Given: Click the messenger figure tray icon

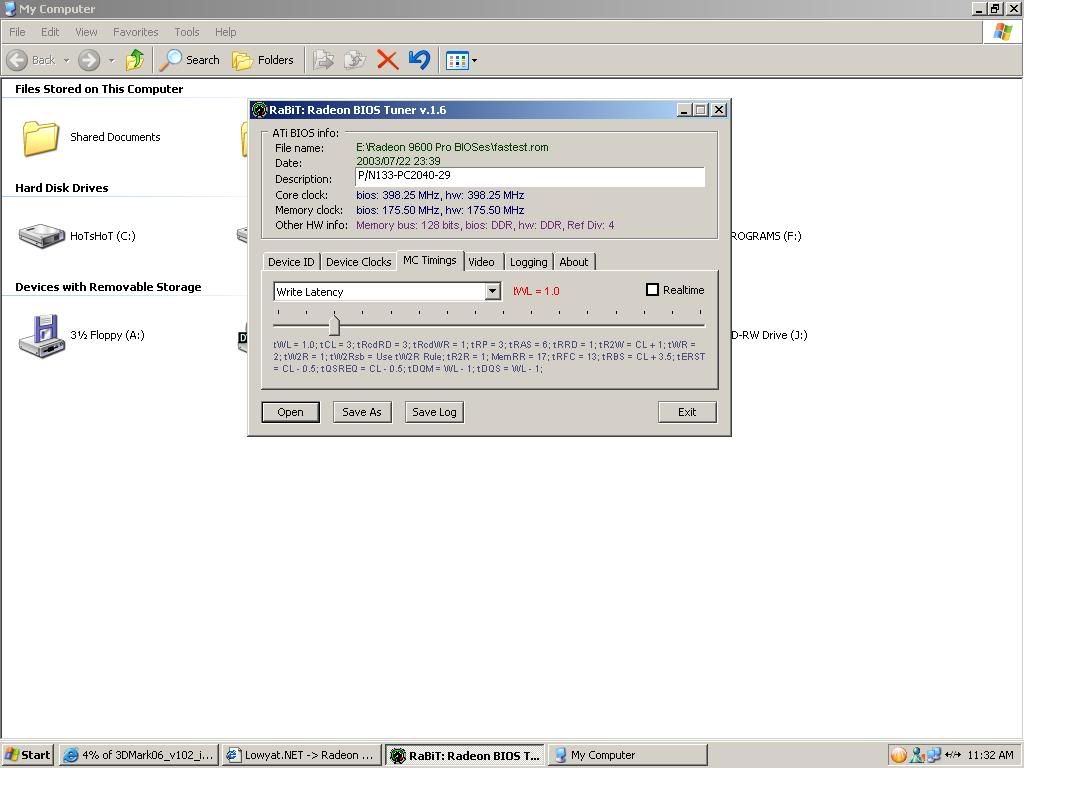Looking at the screenshot, I should (x=917, y=755).
